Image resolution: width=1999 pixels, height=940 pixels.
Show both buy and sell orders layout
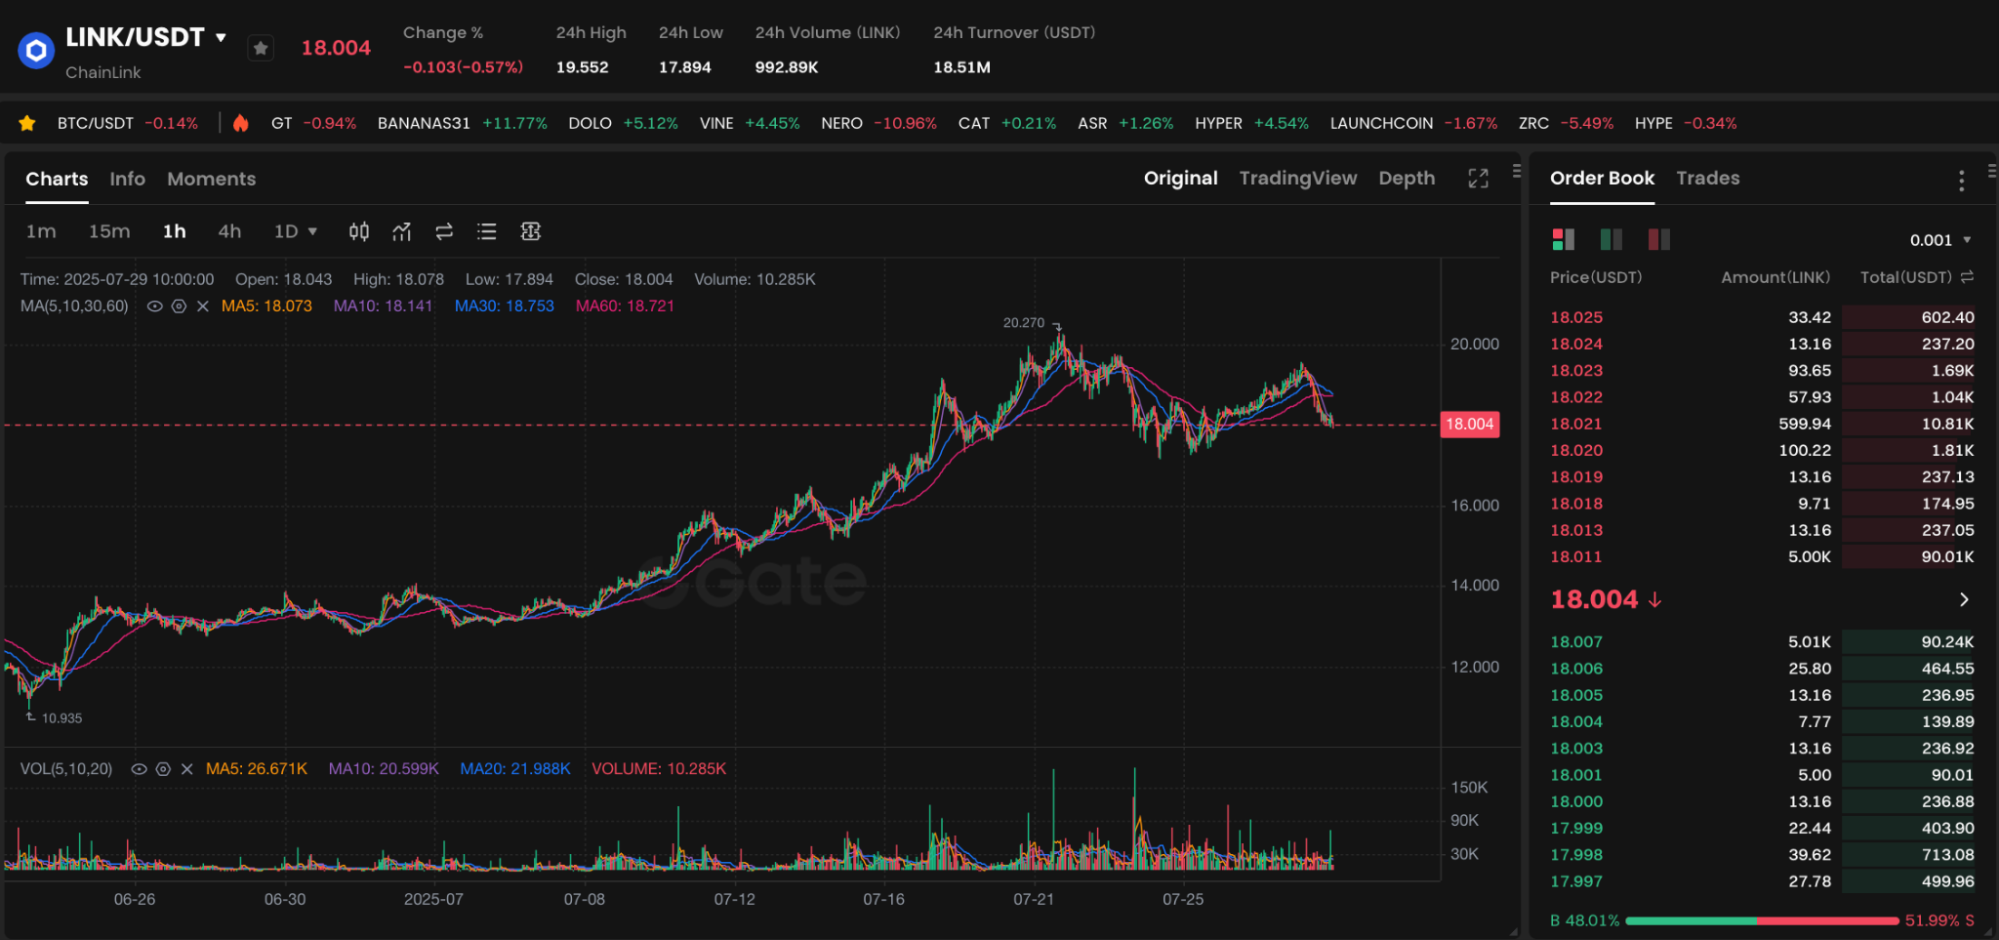pos(1563,239)
